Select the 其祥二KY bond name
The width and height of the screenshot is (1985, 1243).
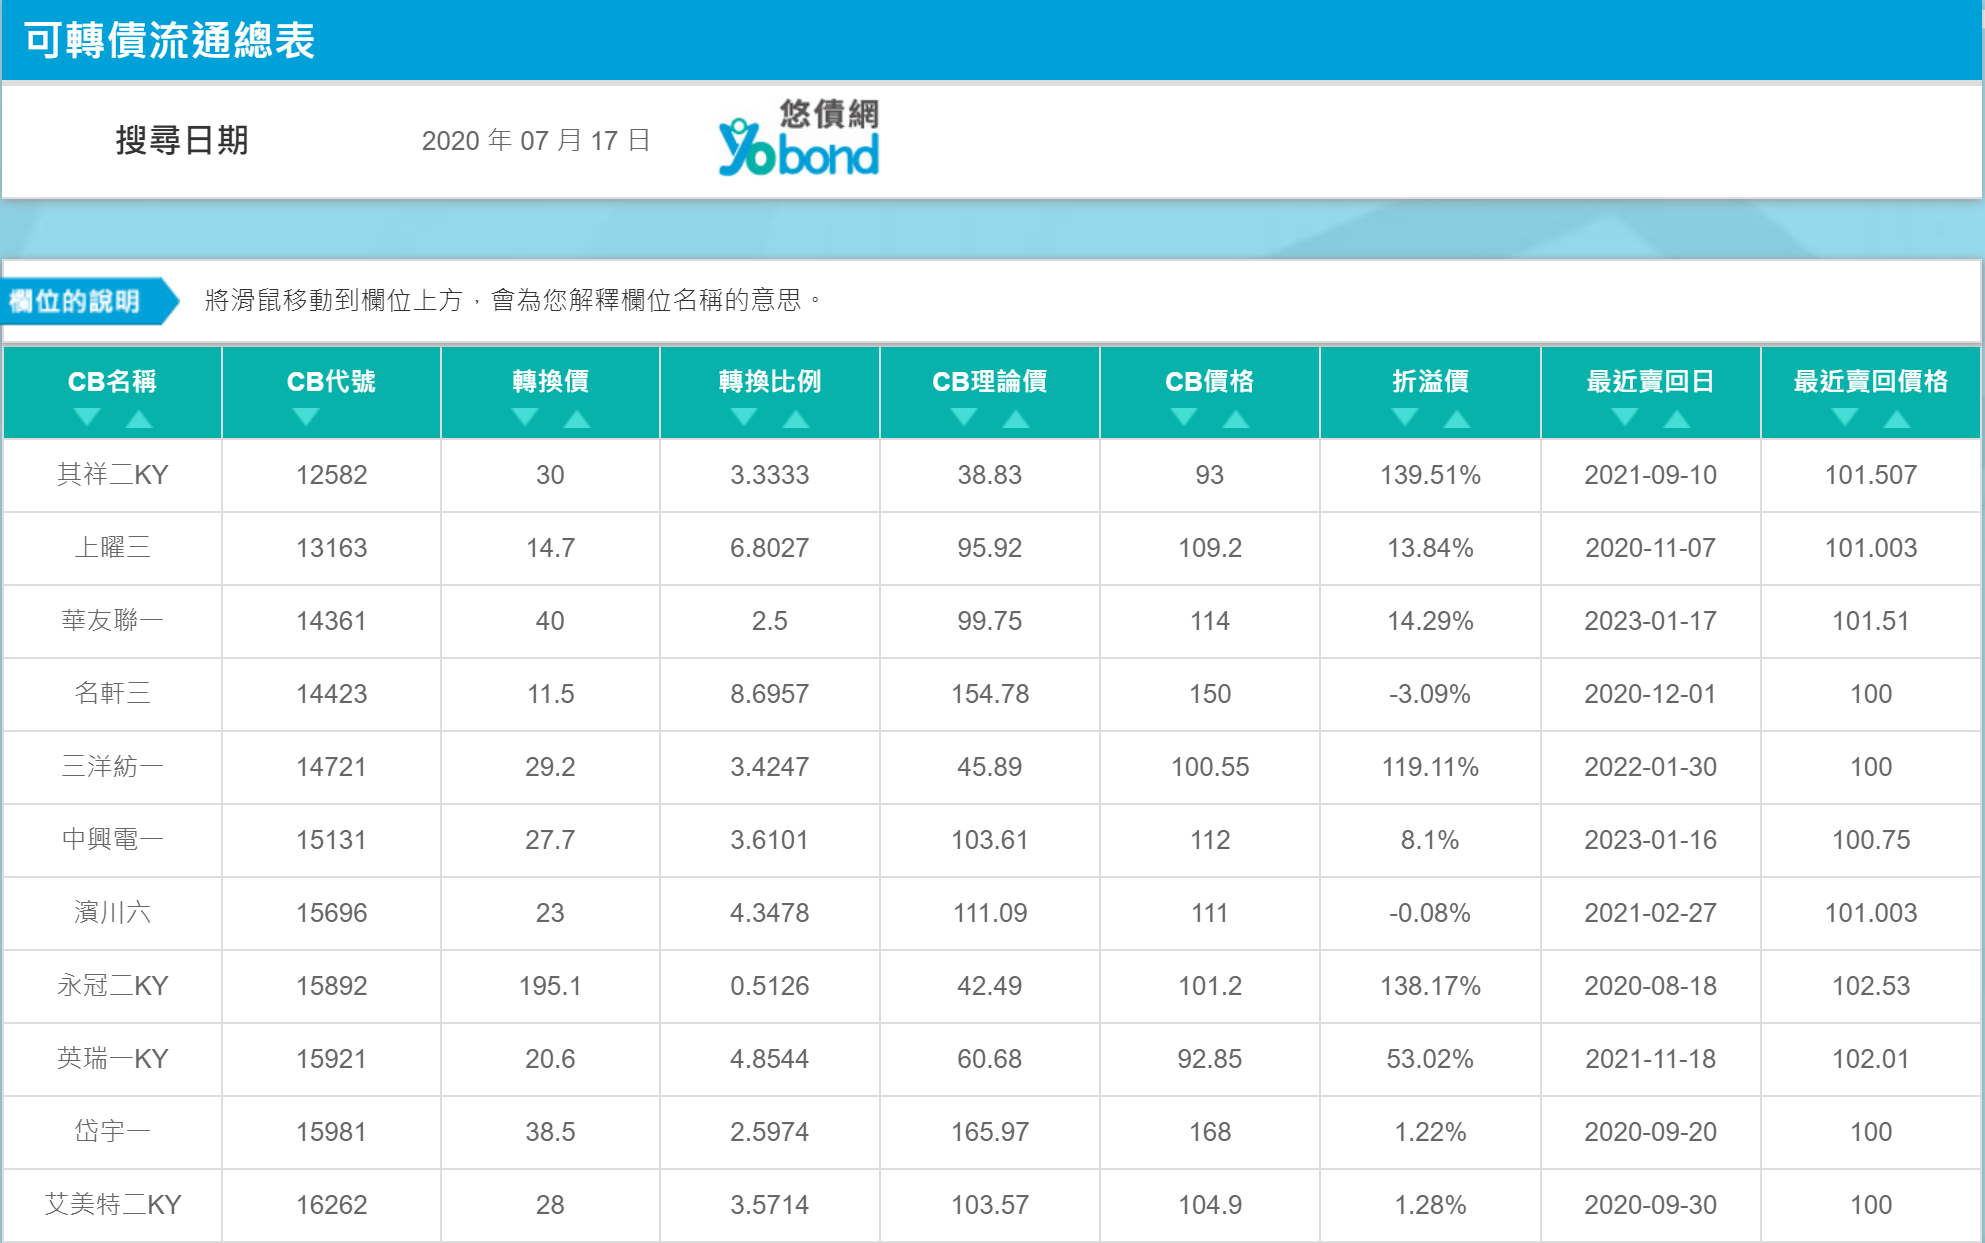click(112, 474)
